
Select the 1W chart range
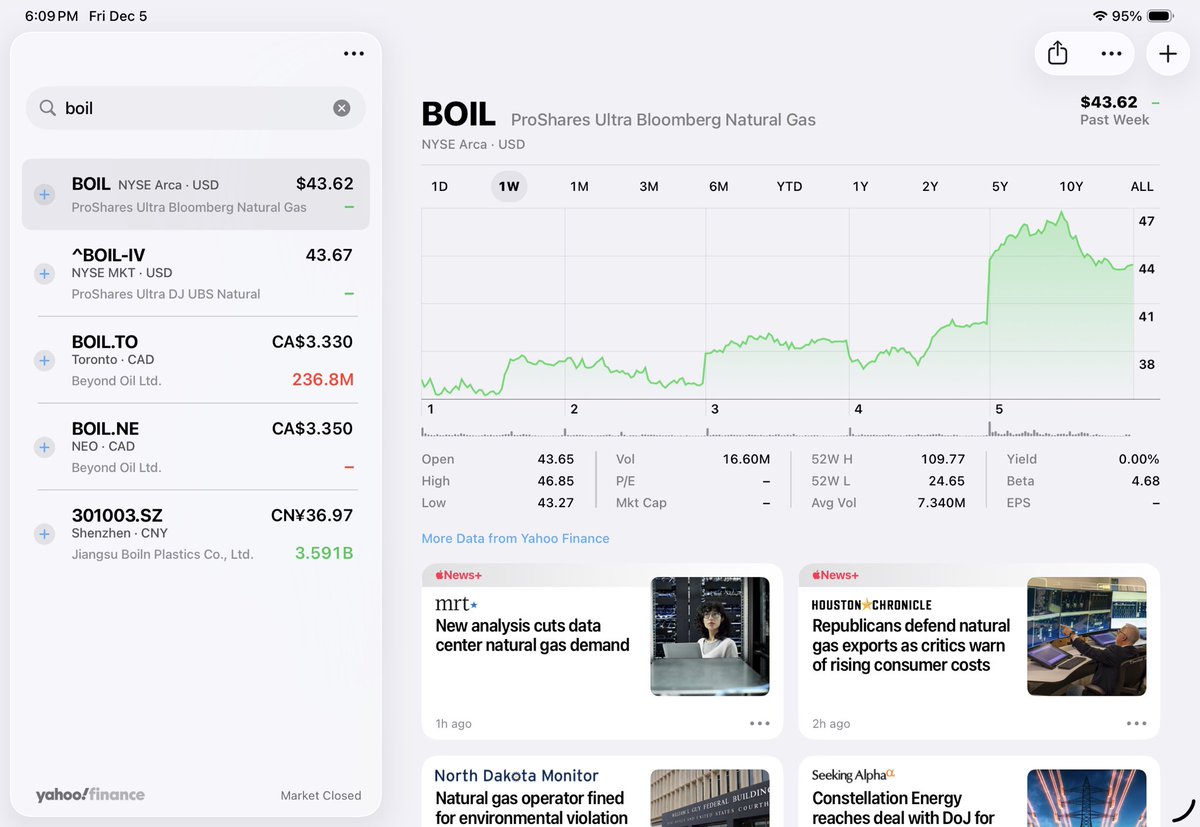[x=509, y=186]
